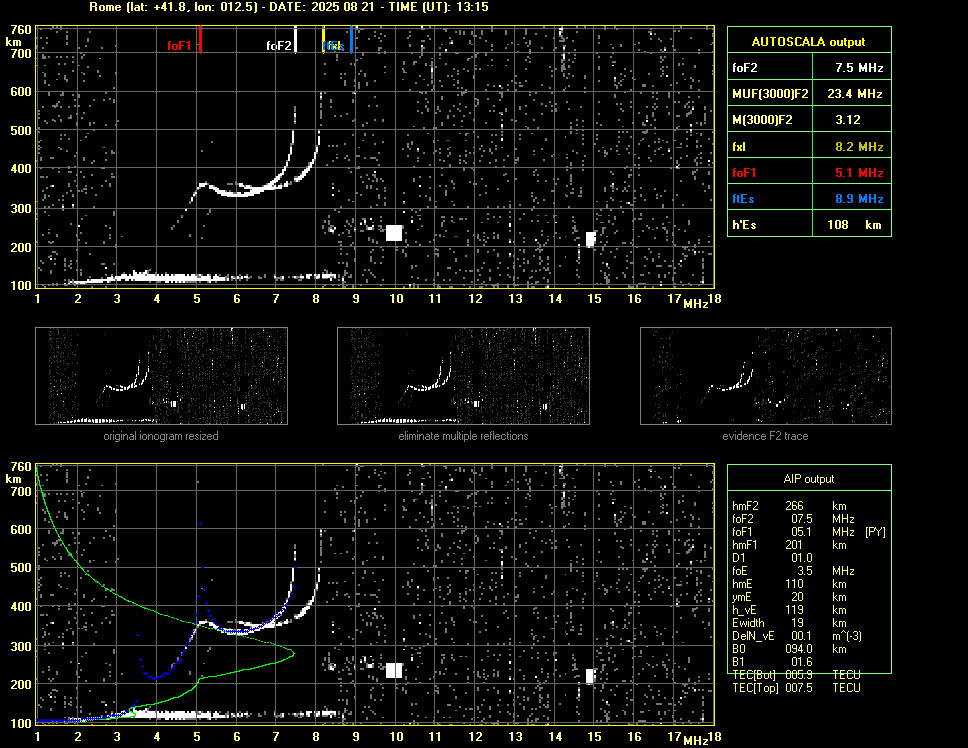
Task: Select the 'eliminate multiple reflections' thumbnail
Action: 463,376
